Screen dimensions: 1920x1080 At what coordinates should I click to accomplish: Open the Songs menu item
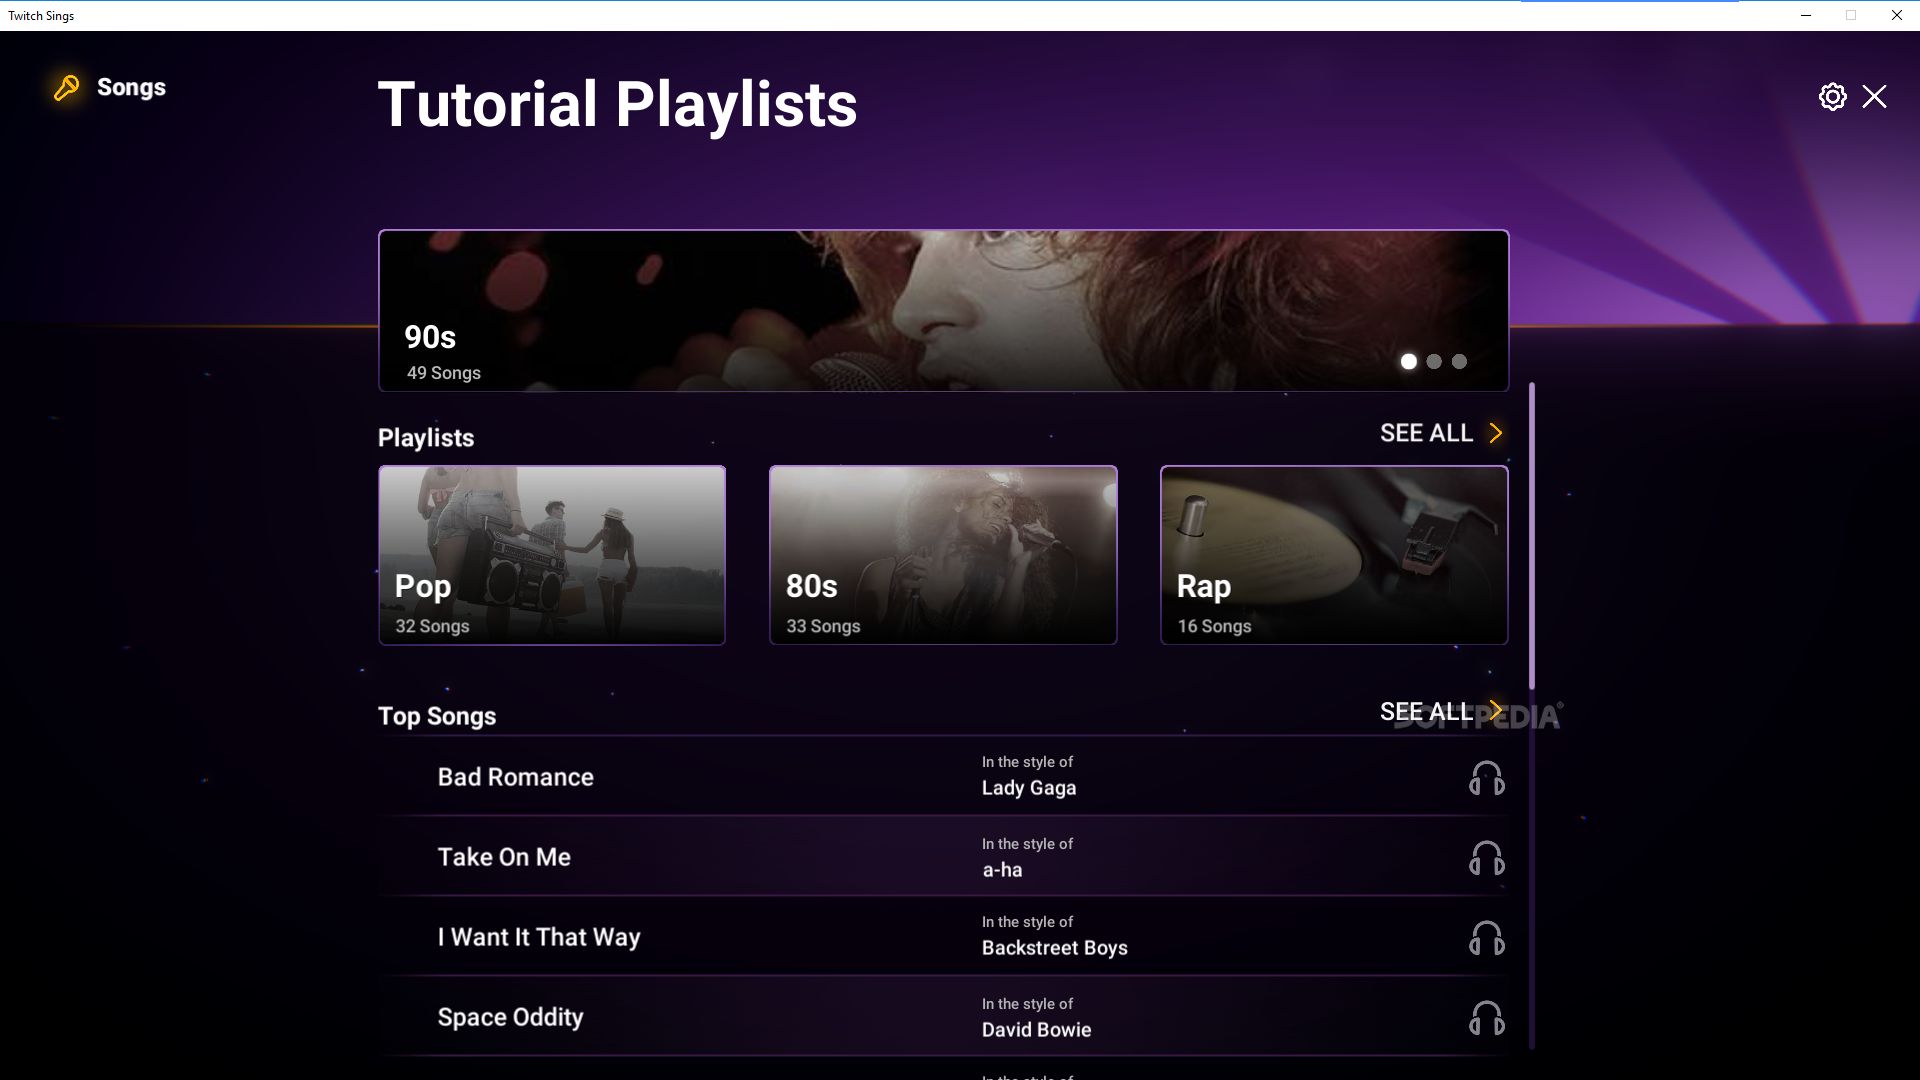[x=131, y=88]
